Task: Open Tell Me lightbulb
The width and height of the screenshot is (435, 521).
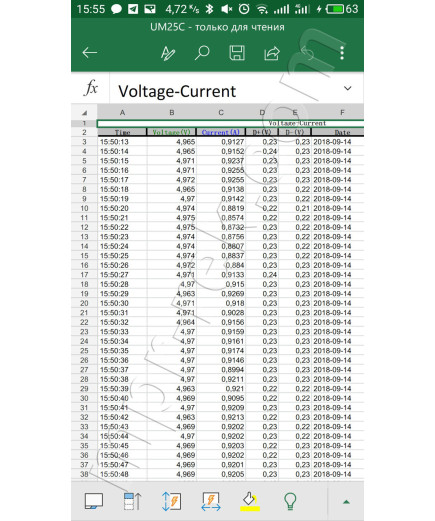Action: coord(290,501)
